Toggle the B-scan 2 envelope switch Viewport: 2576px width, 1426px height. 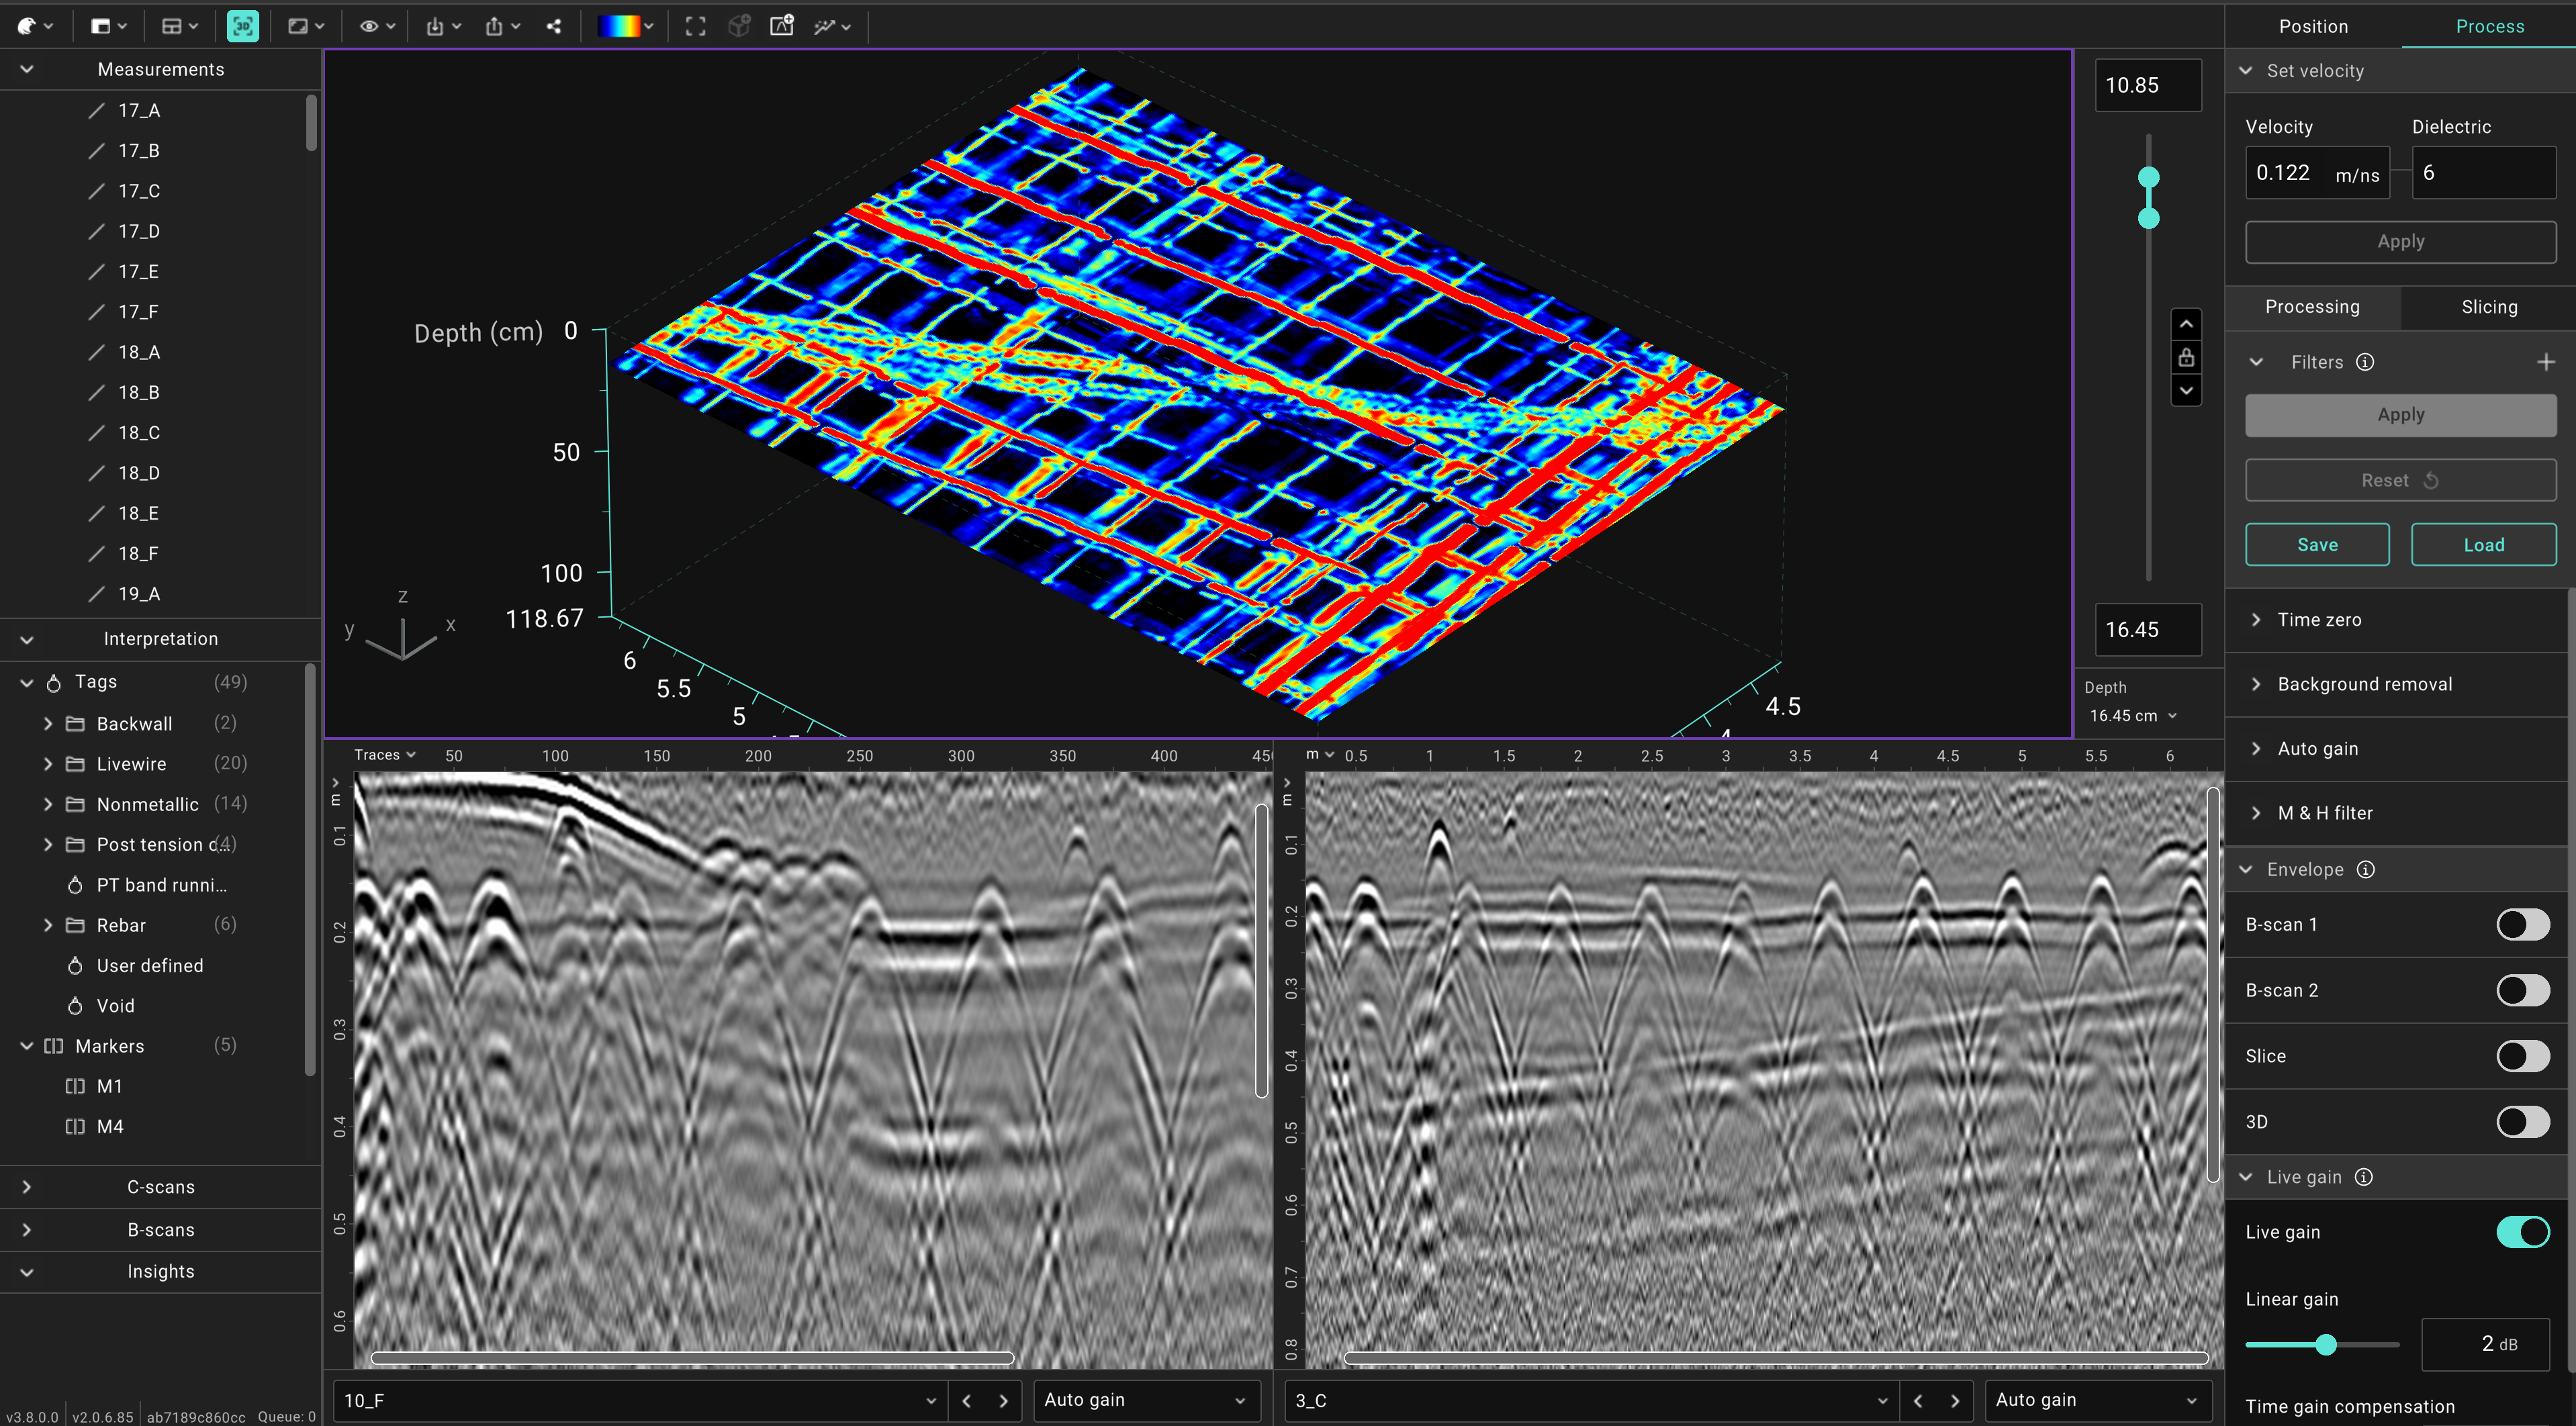[2522, 990]
